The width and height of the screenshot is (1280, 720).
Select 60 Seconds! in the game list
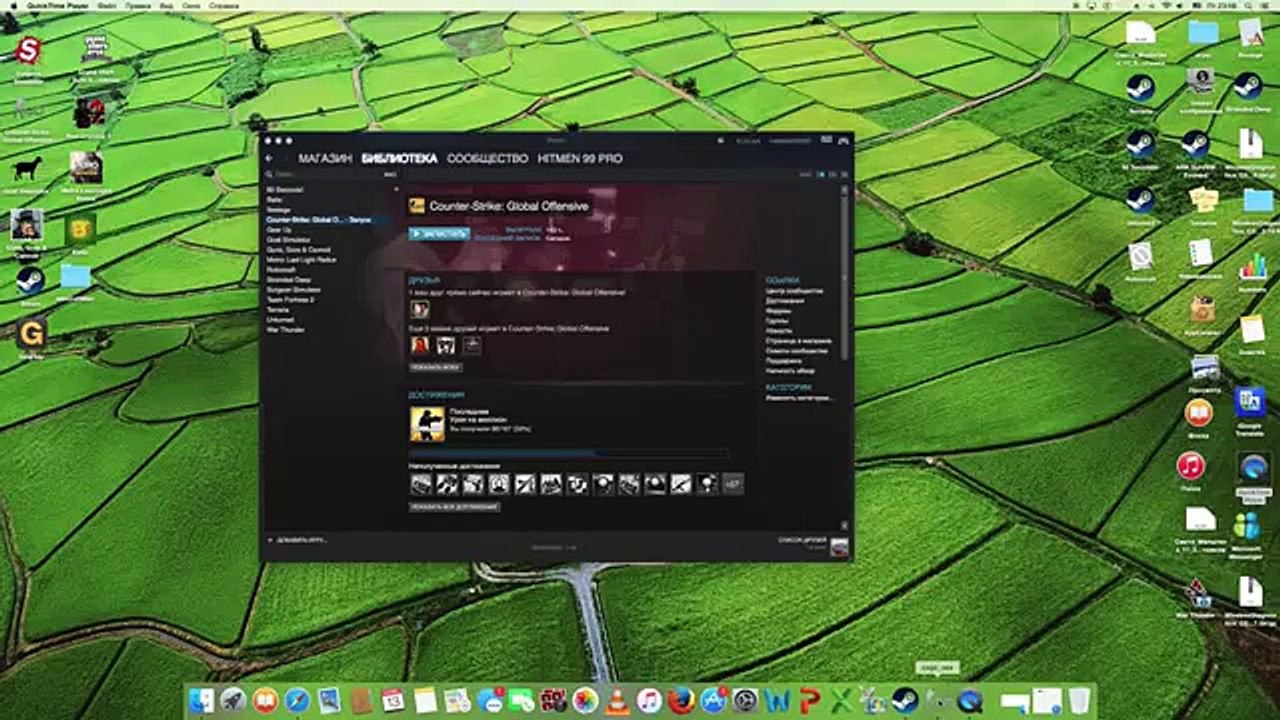point(285,189)
